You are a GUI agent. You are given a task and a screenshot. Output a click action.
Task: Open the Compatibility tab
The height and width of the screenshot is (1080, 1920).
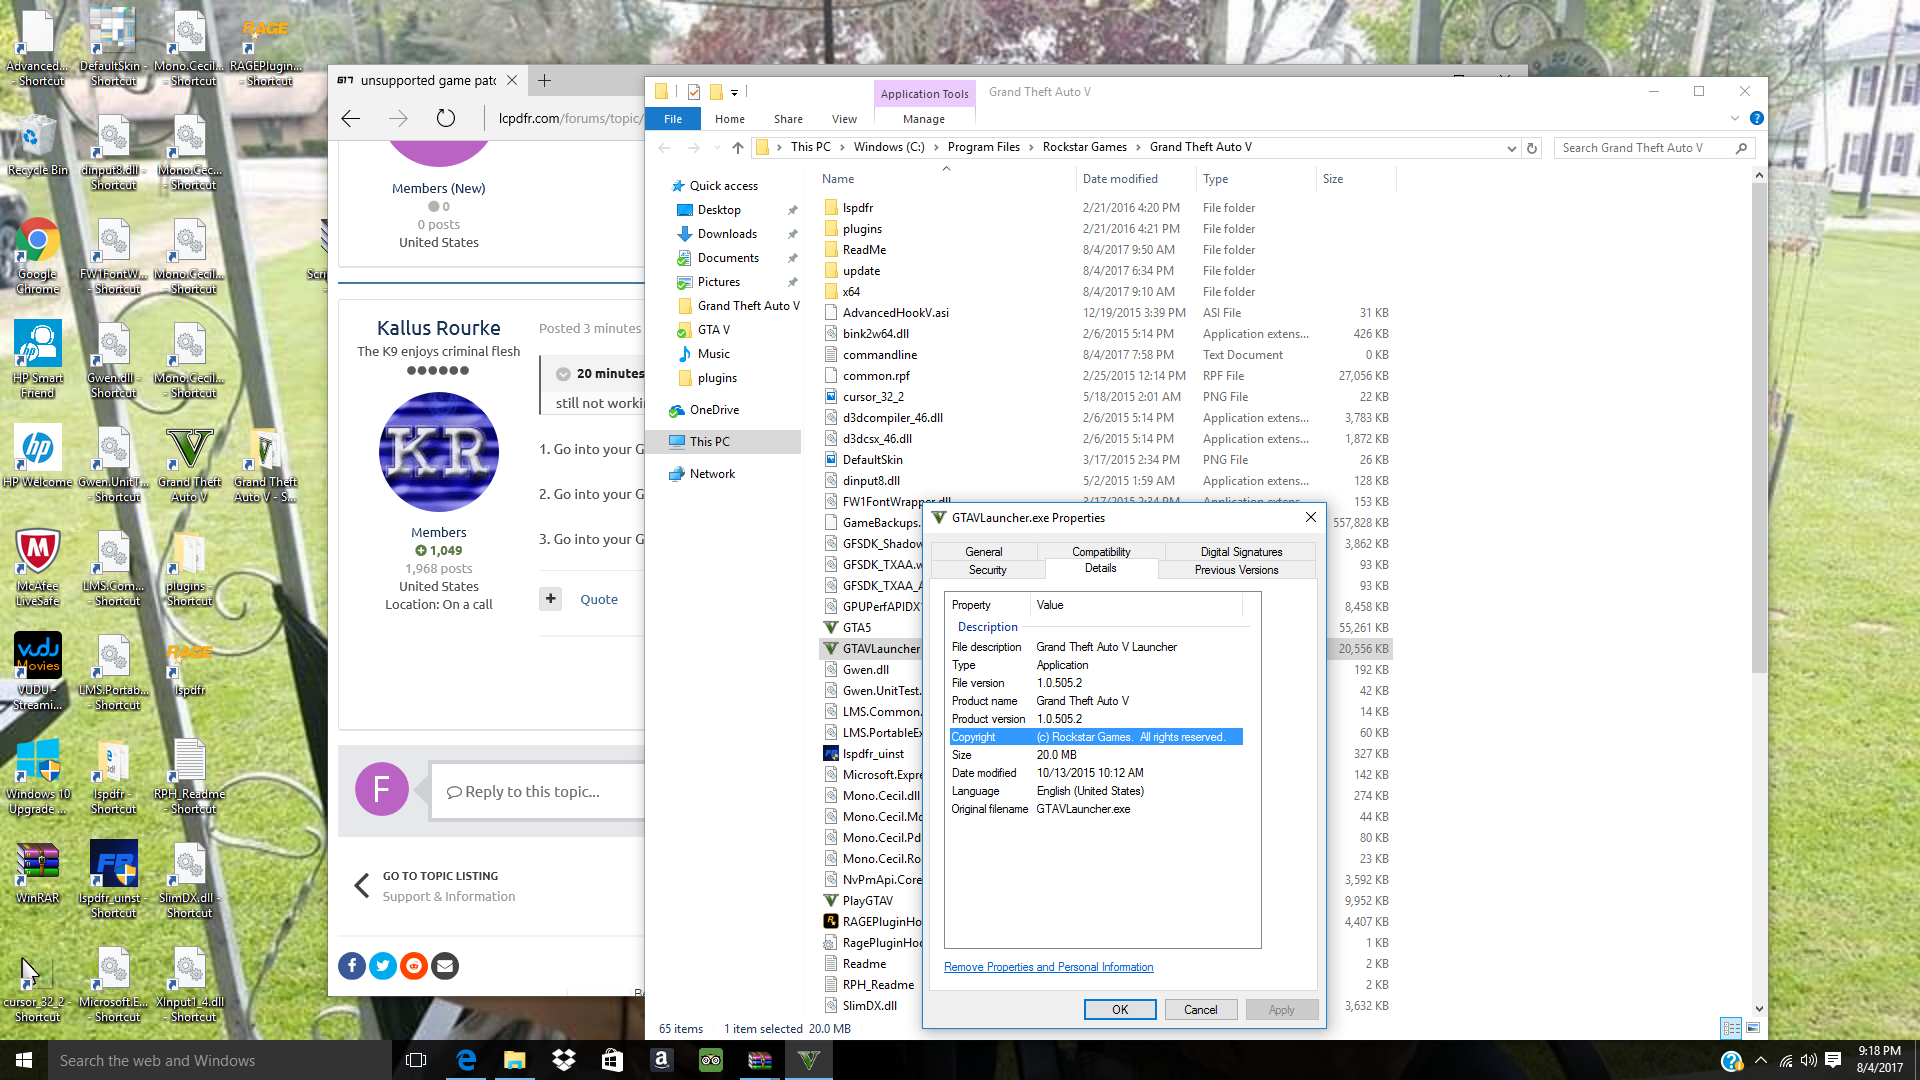click(1101, 552)
